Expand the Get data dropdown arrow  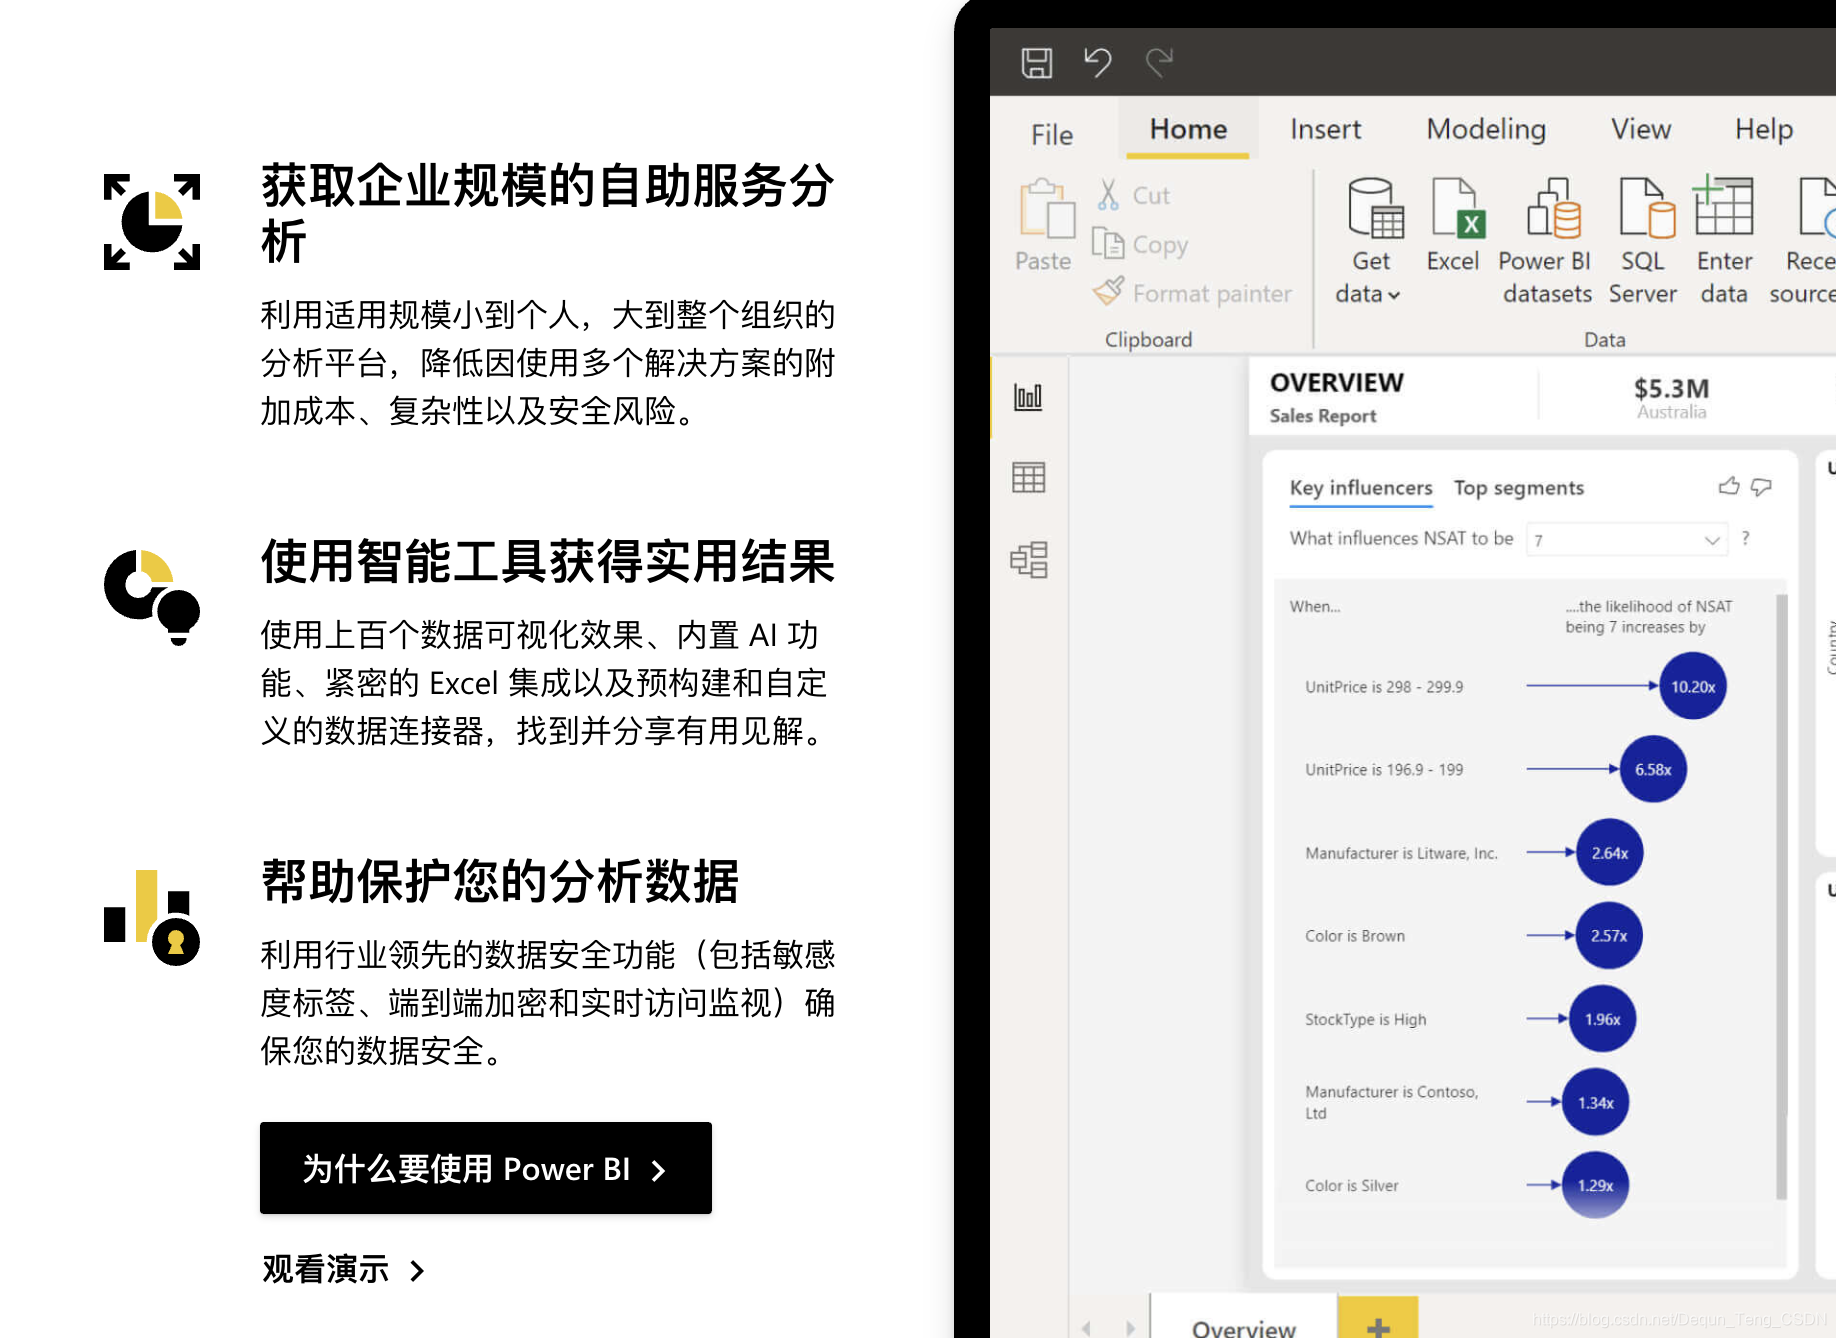(x=1394, y=295)
